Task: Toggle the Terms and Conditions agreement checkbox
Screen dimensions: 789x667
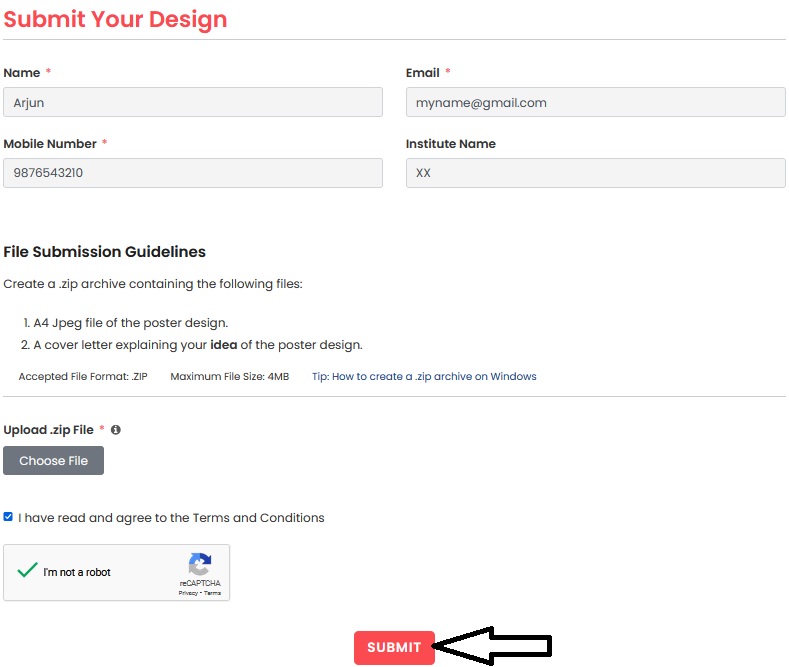Action: click(9, 517)
